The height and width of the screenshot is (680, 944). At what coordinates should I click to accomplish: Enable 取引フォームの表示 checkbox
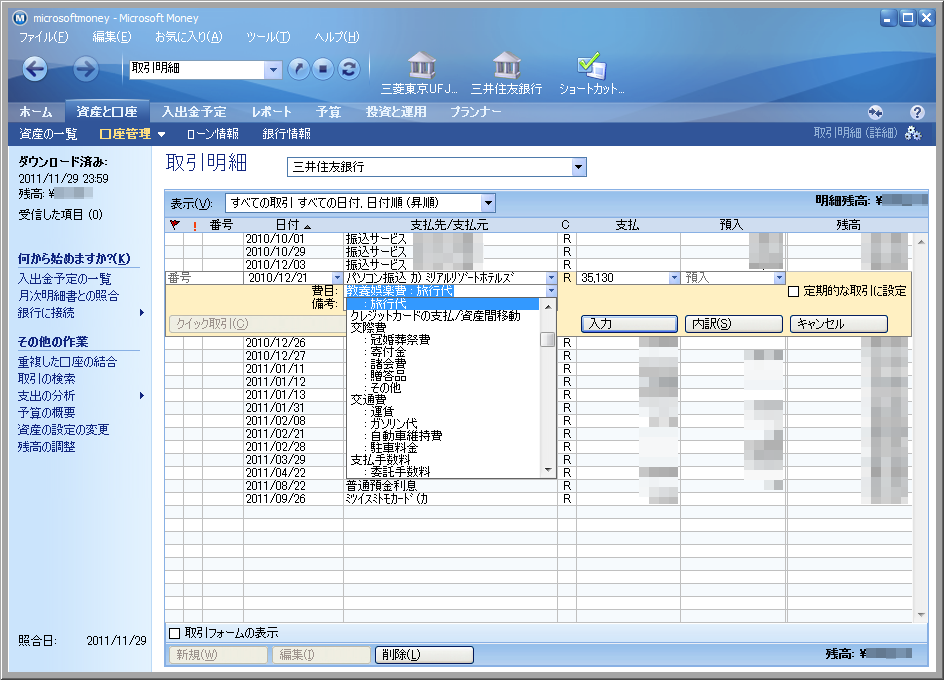(x=175, y=633)
